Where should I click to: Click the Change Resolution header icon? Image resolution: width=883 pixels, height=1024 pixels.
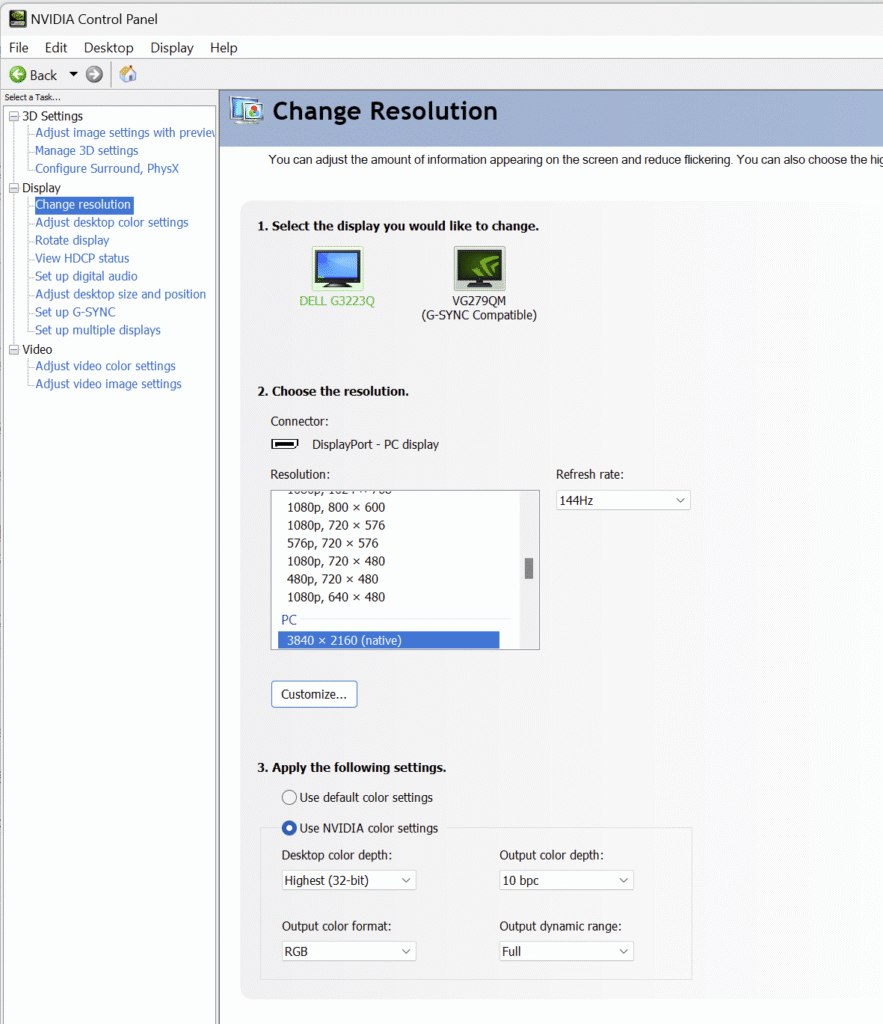[246, 111]
